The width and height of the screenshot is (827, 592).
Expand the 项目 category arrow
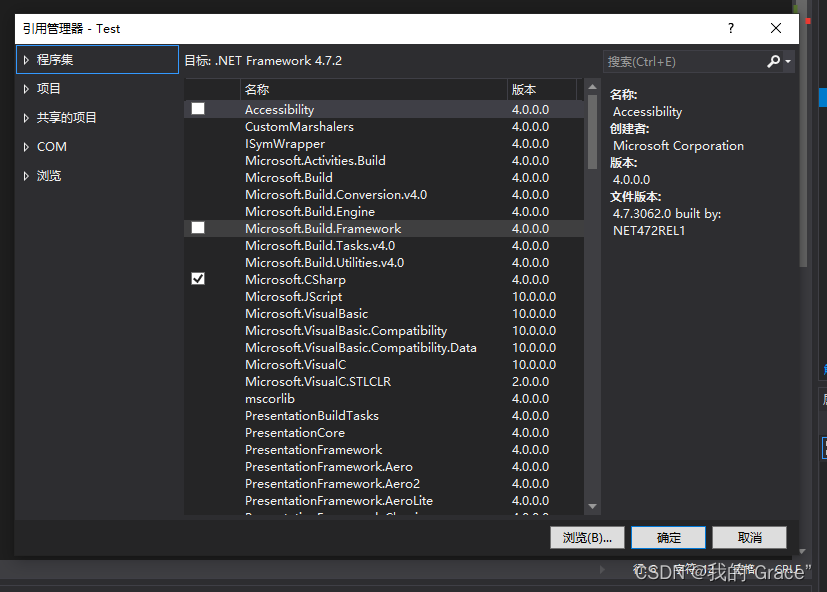(x=26, y=89)
